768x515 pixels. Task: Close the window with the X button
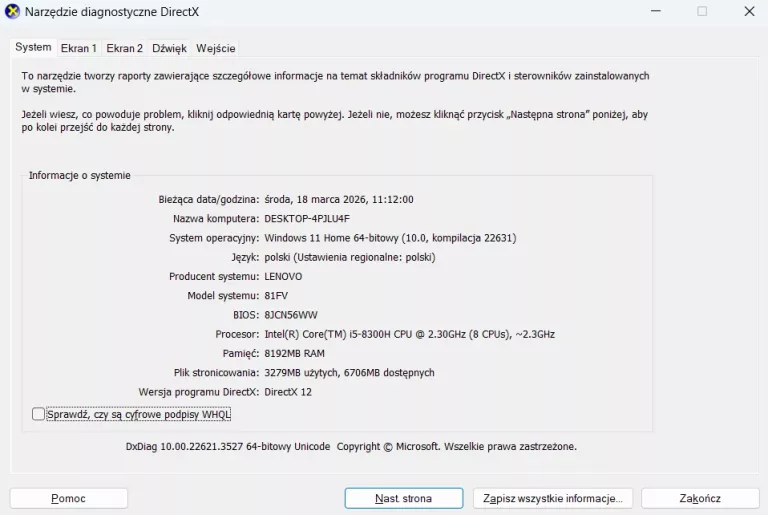tap(749, 12)
